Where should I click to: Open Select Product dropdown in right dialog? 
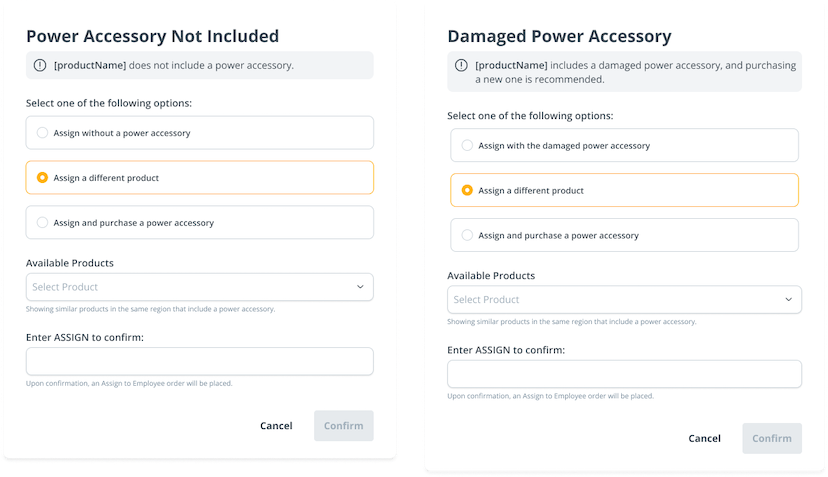[610, 299]
